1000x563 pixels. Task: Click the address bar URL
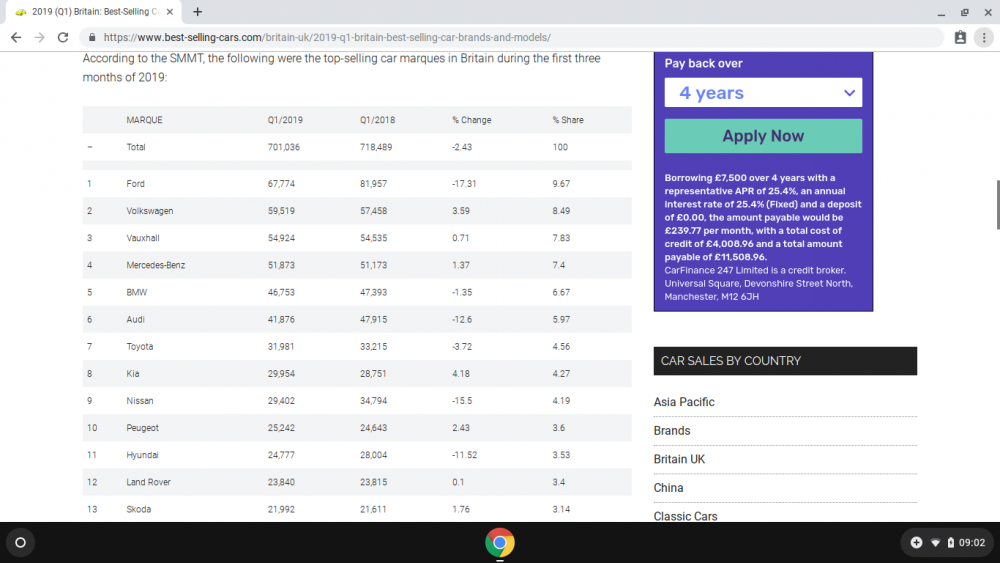point(327,38)
